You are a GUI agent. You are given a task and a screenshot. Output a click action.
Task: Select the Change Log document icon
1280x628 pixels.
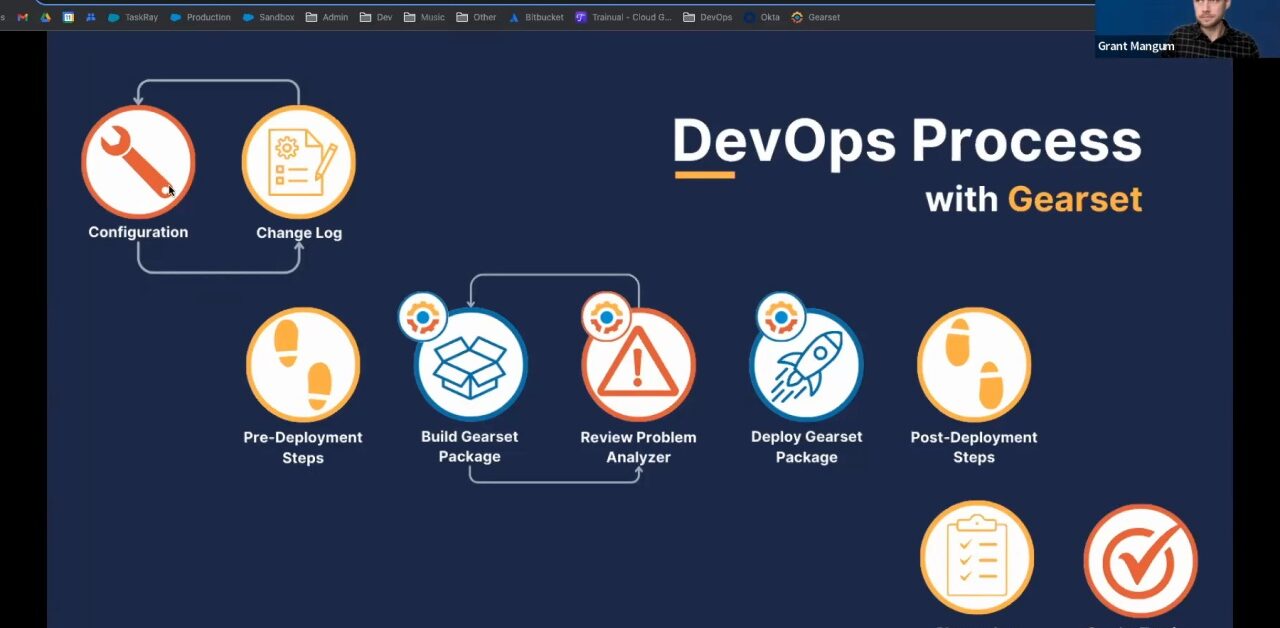pyautogui.click(x=299, y=160)
